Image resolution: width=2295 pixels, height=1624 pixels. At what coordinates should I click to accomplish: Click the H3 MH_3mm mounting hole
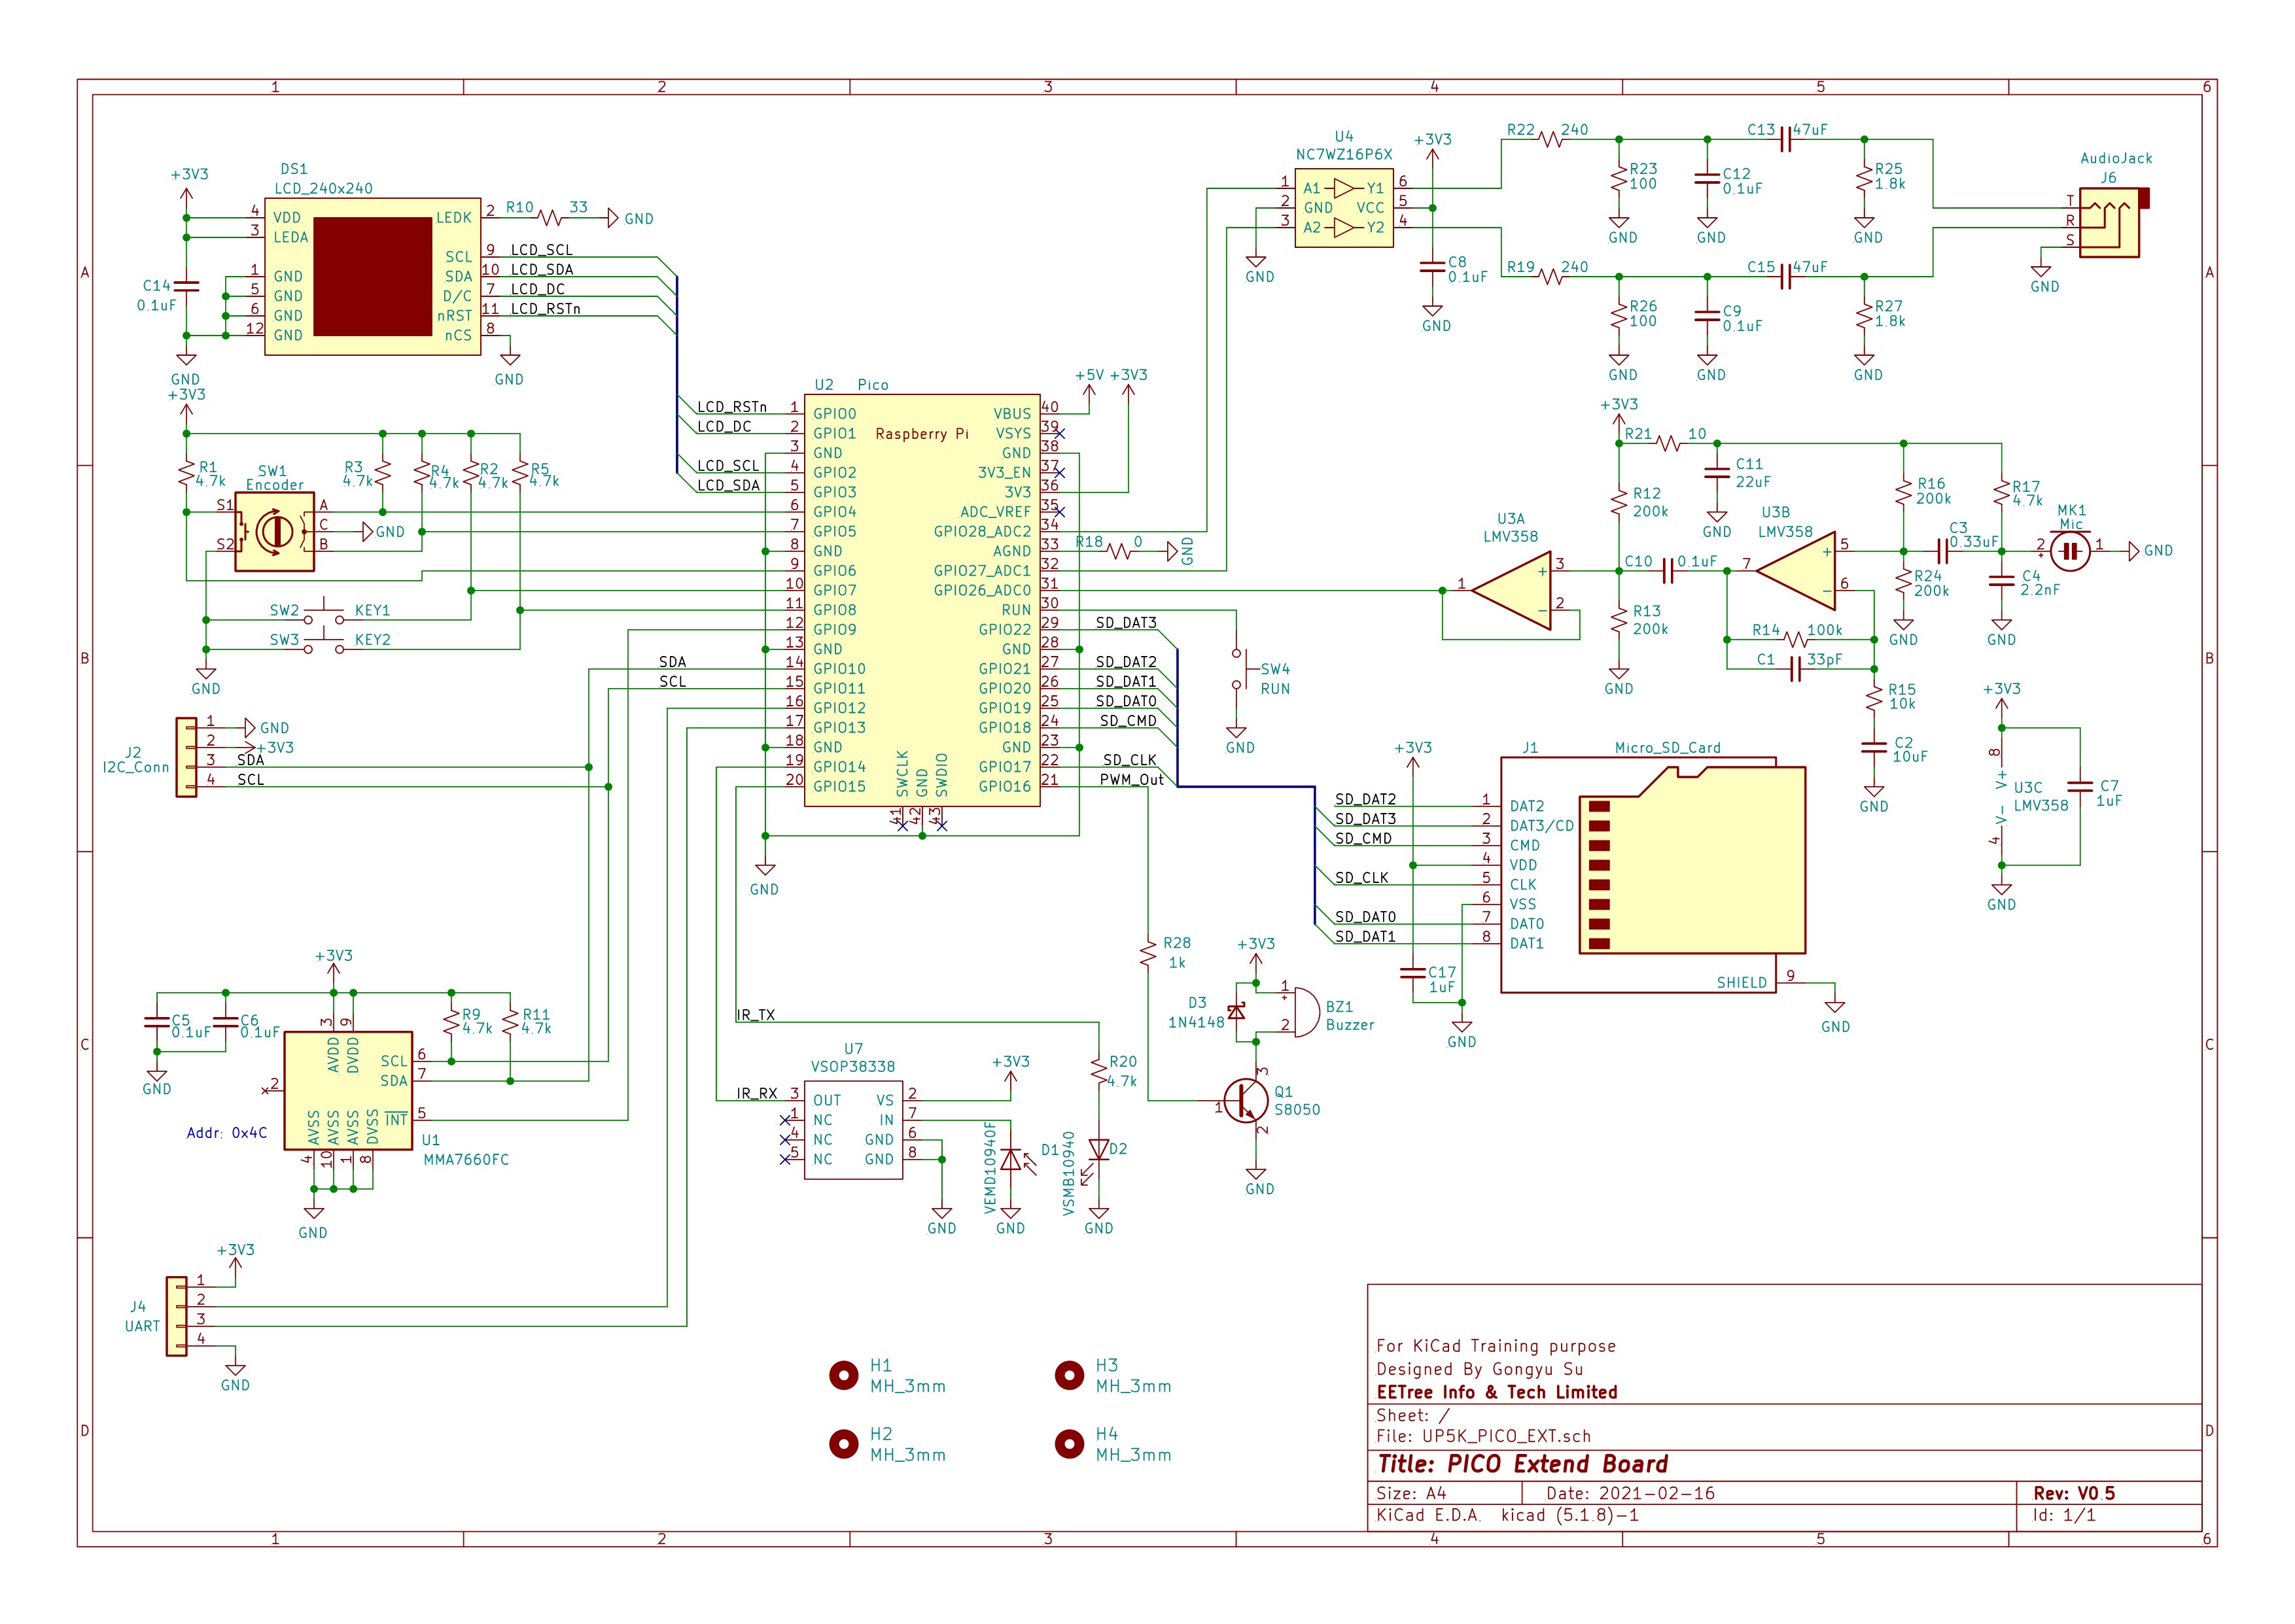pyautogui.click(x=1070, y=1375)
